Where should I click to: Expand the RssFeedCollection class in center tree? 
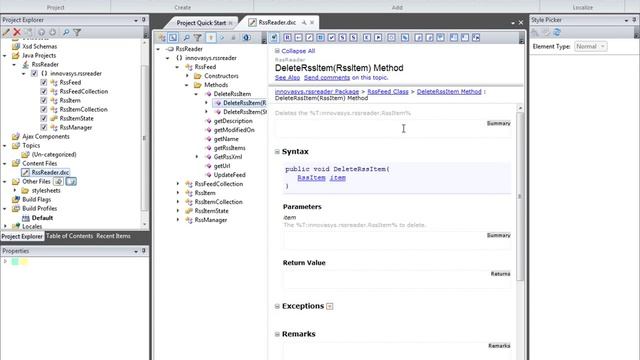pyautogui.click(x=178, y=184)
